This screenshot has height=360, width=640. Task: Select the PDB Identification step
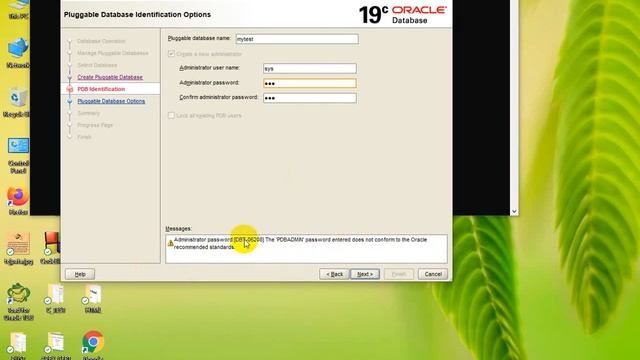pyautogui.click(x=101, y=89)
